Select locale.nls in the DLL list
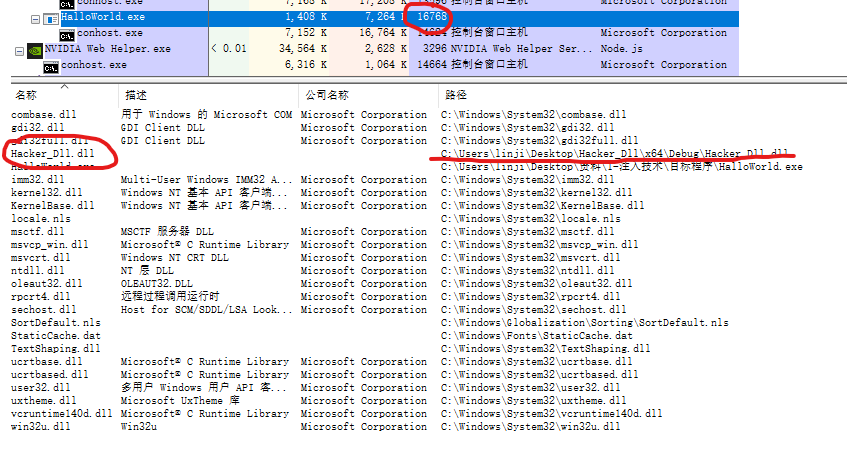The width and height of the screenshot is (847, 466). click(x=41, y=218)
